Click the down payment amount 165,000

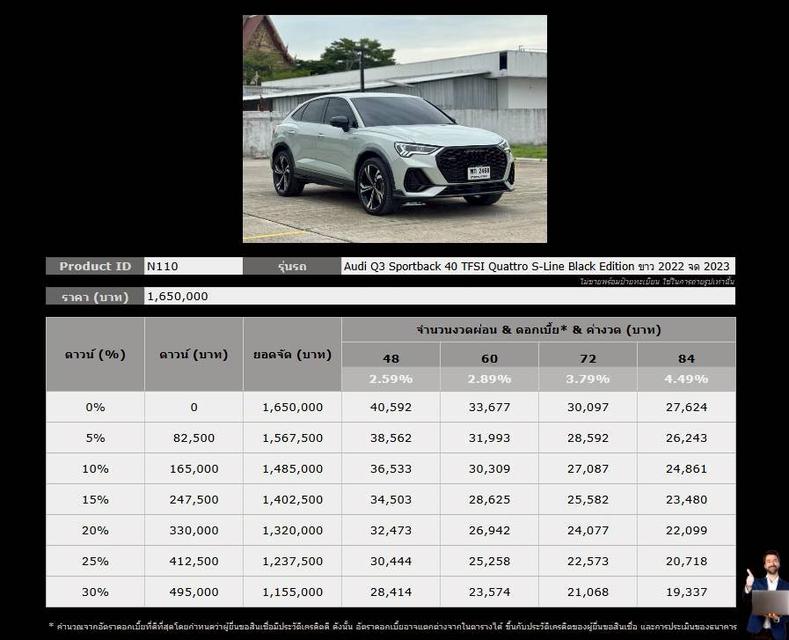[x=194, y=469]
